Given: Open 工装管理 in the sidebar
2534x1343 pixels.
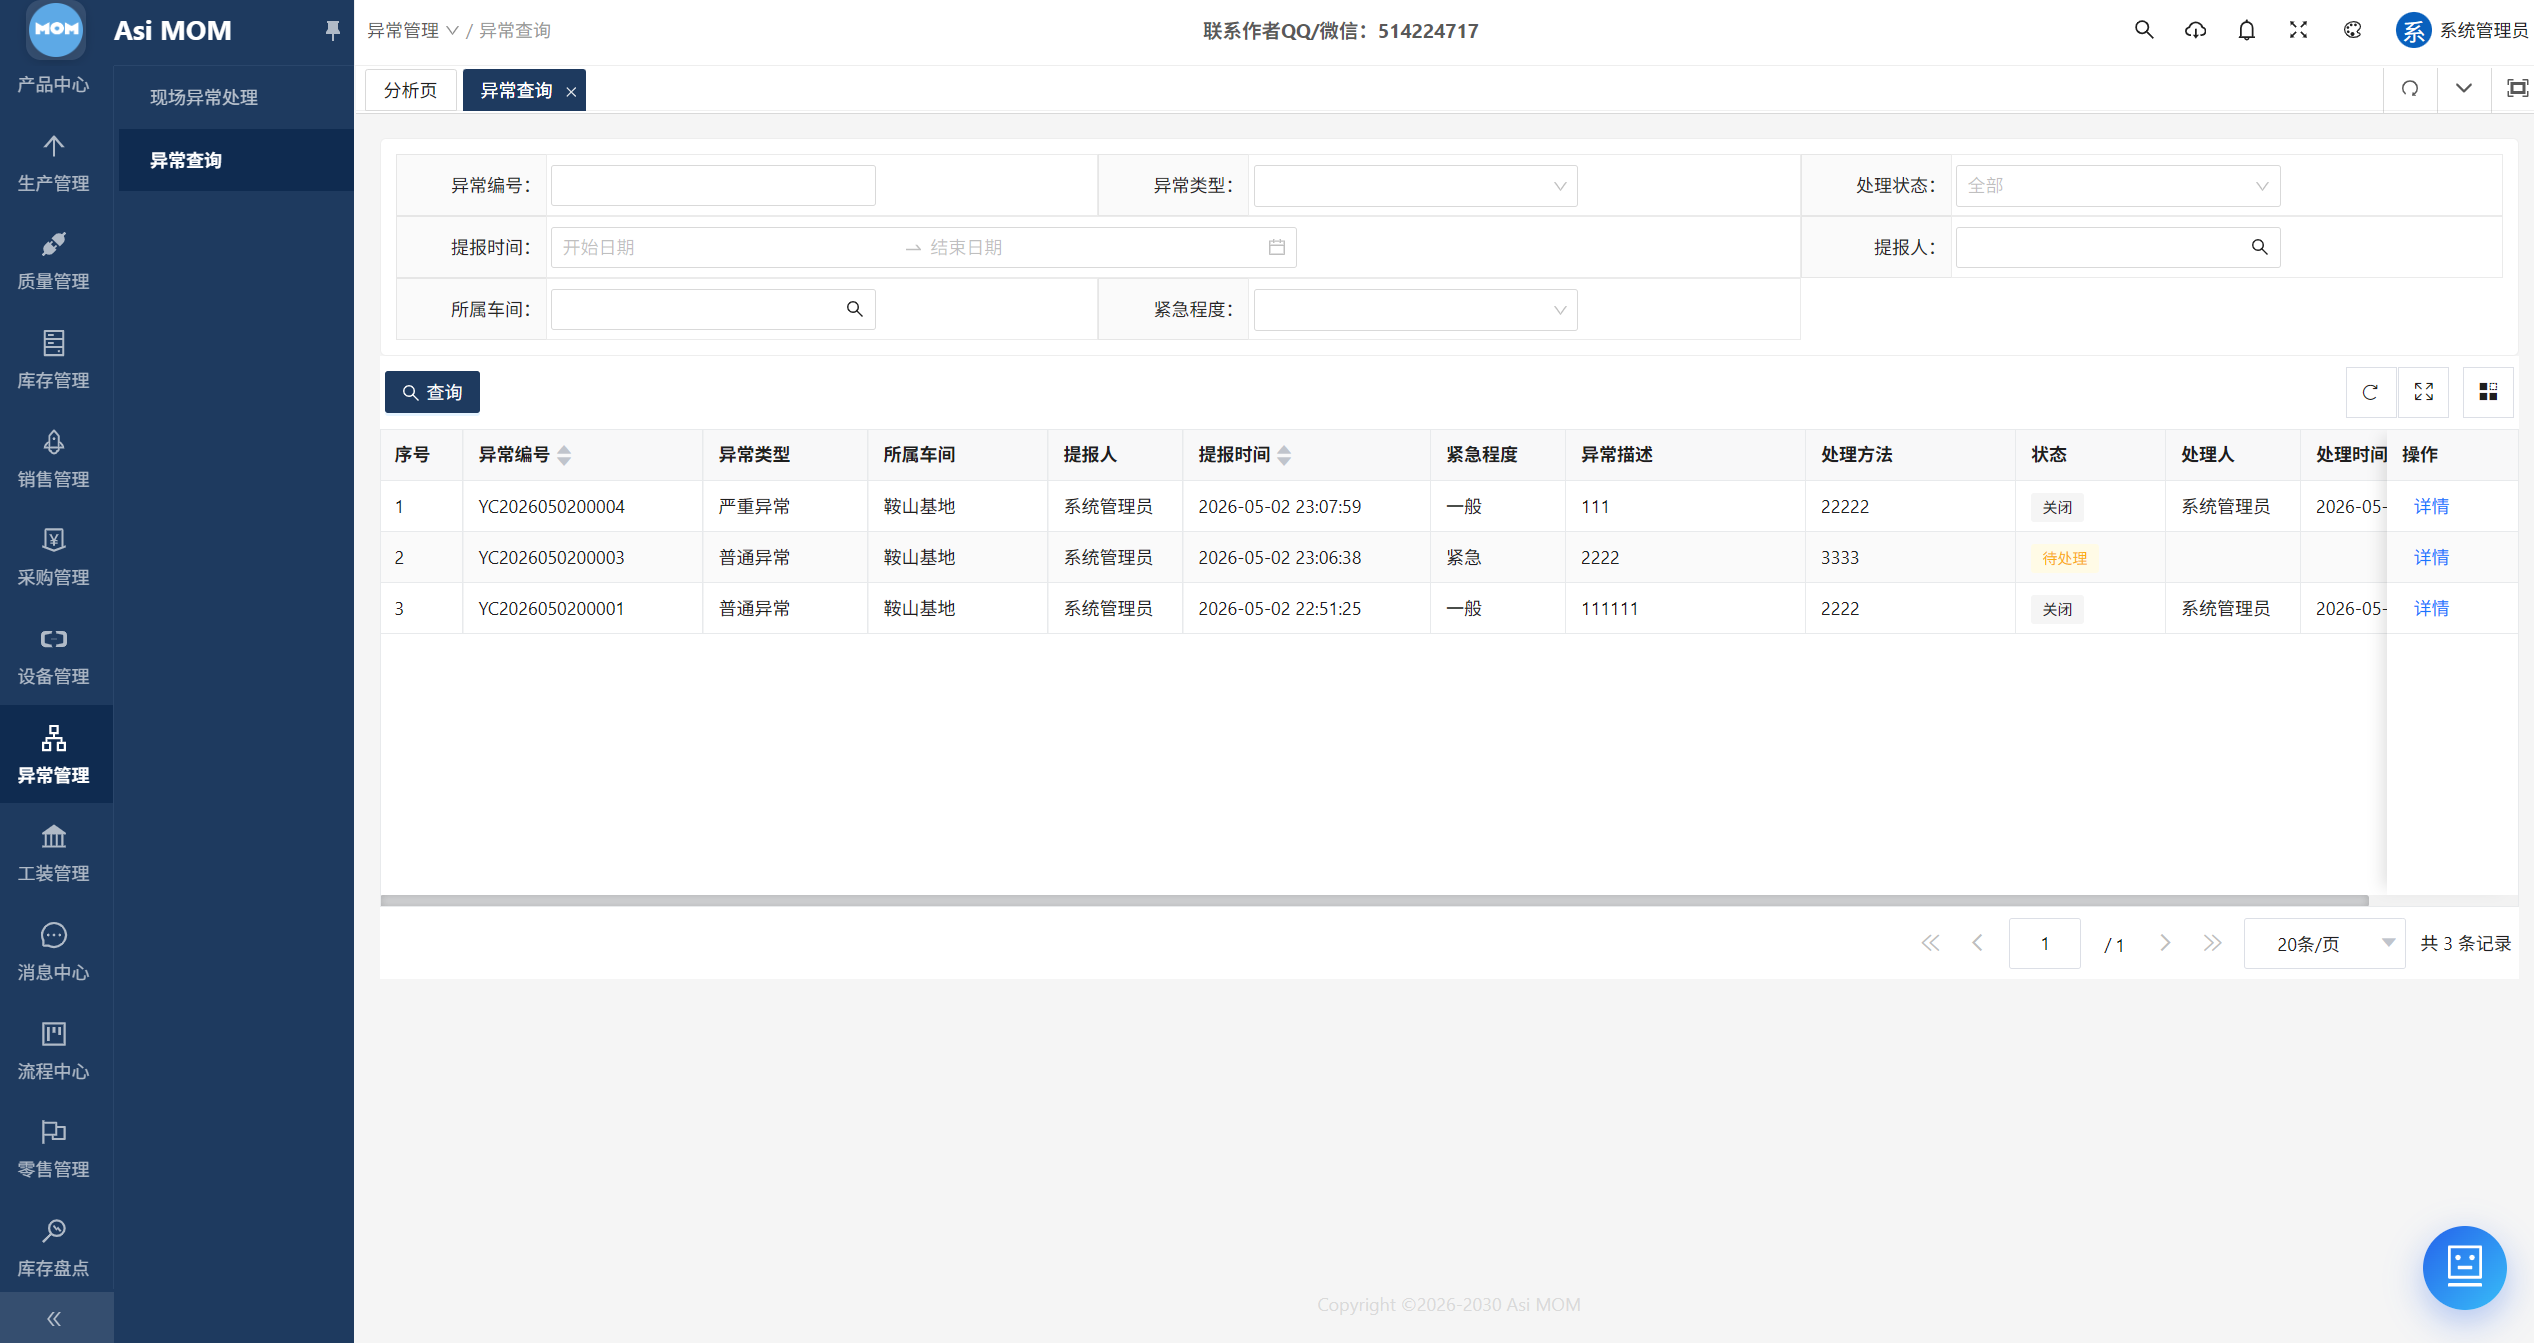Looking at the screenshot, I should click(54, 853).
